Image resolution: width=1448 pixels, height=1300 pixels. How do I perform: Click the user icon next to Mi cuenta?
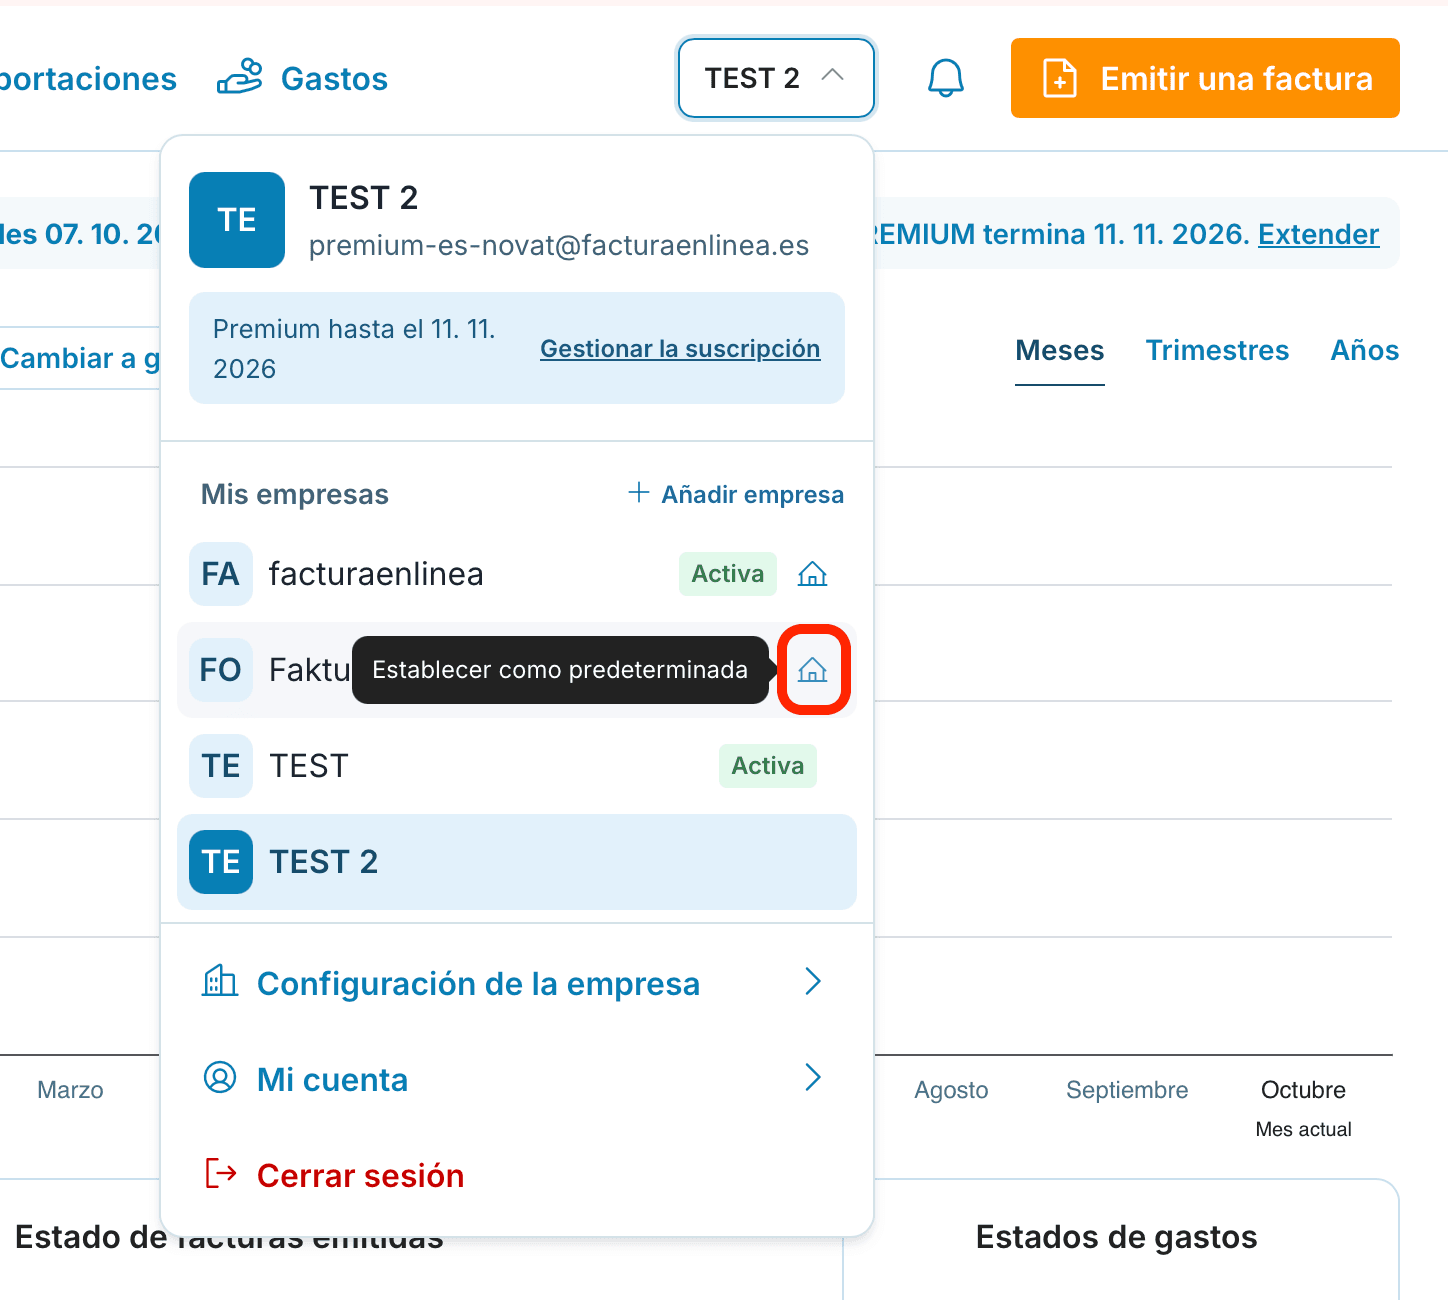pos(220,1077)
